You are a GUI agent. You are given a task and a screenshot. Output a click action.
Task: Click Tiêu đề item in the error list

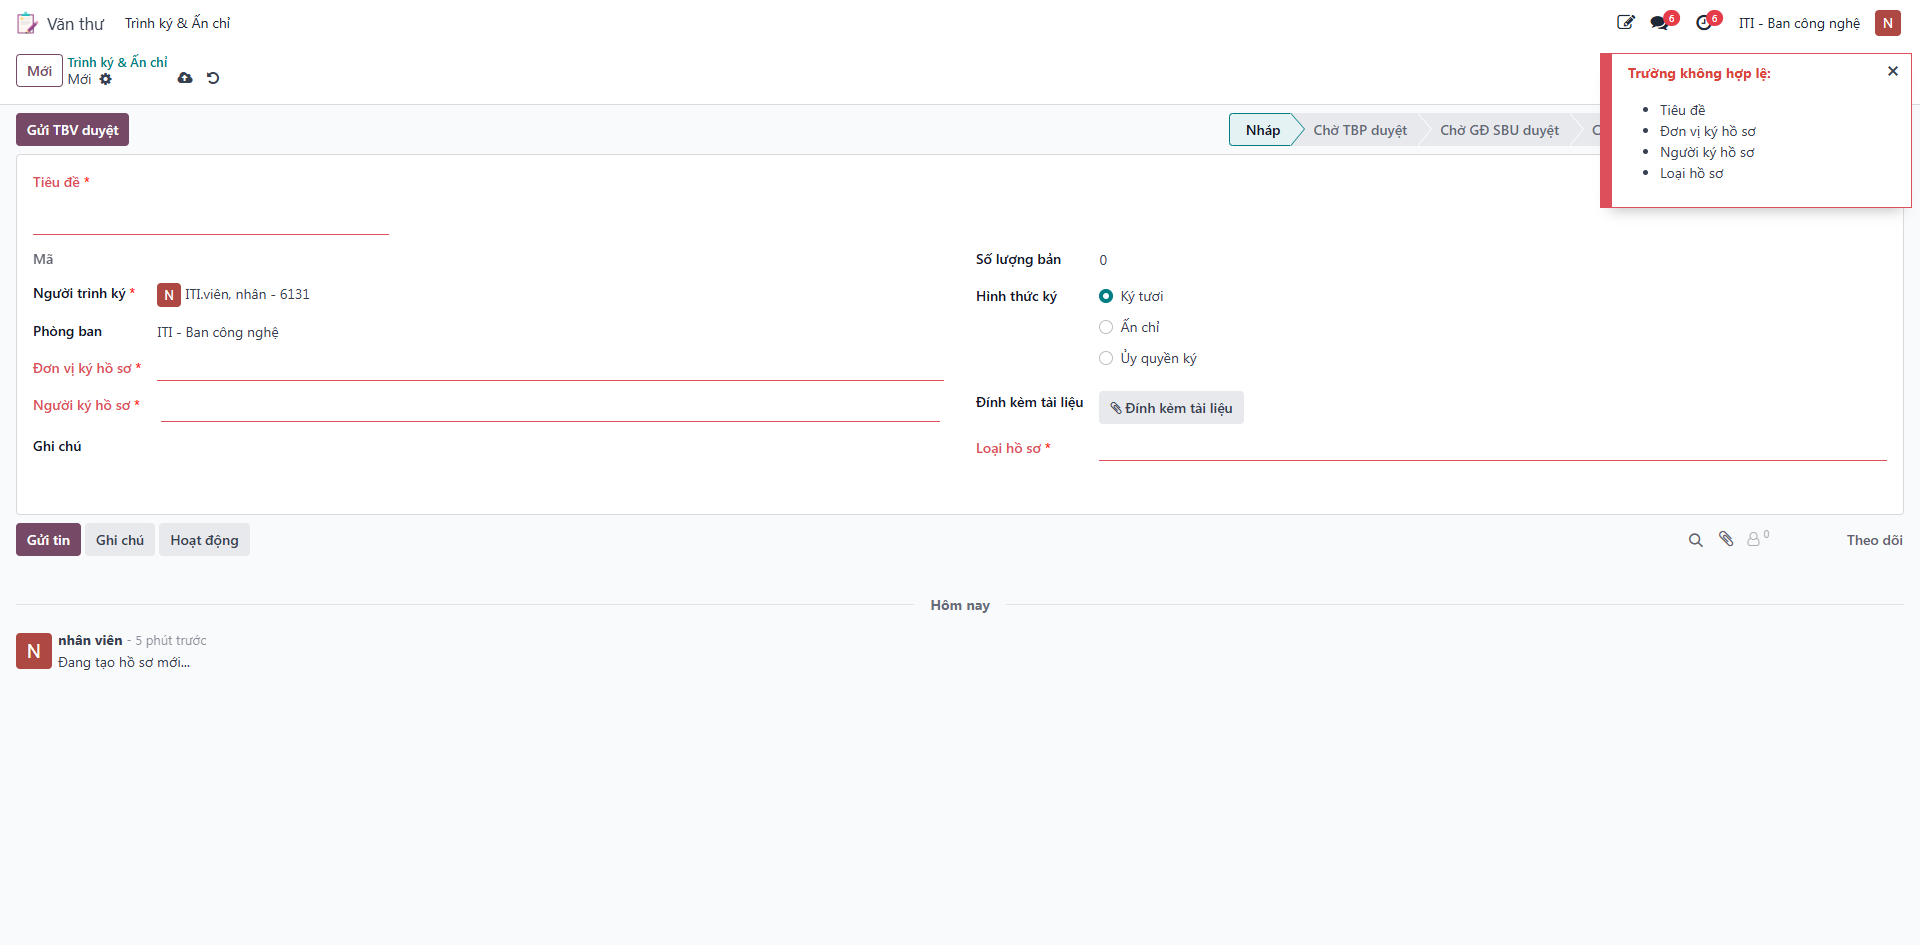pos(1682,110)
